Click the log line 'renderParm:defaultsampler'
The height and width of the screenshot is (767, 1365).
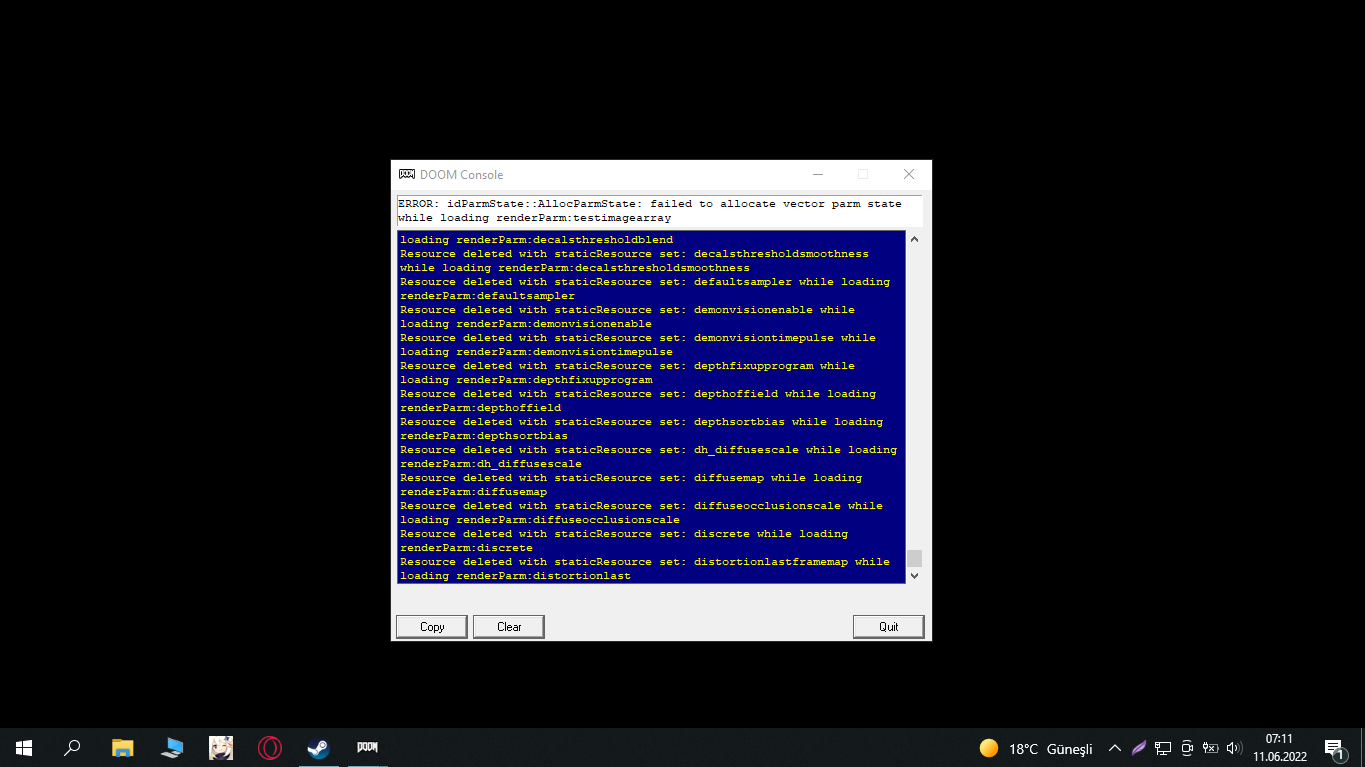coord(488,296)
